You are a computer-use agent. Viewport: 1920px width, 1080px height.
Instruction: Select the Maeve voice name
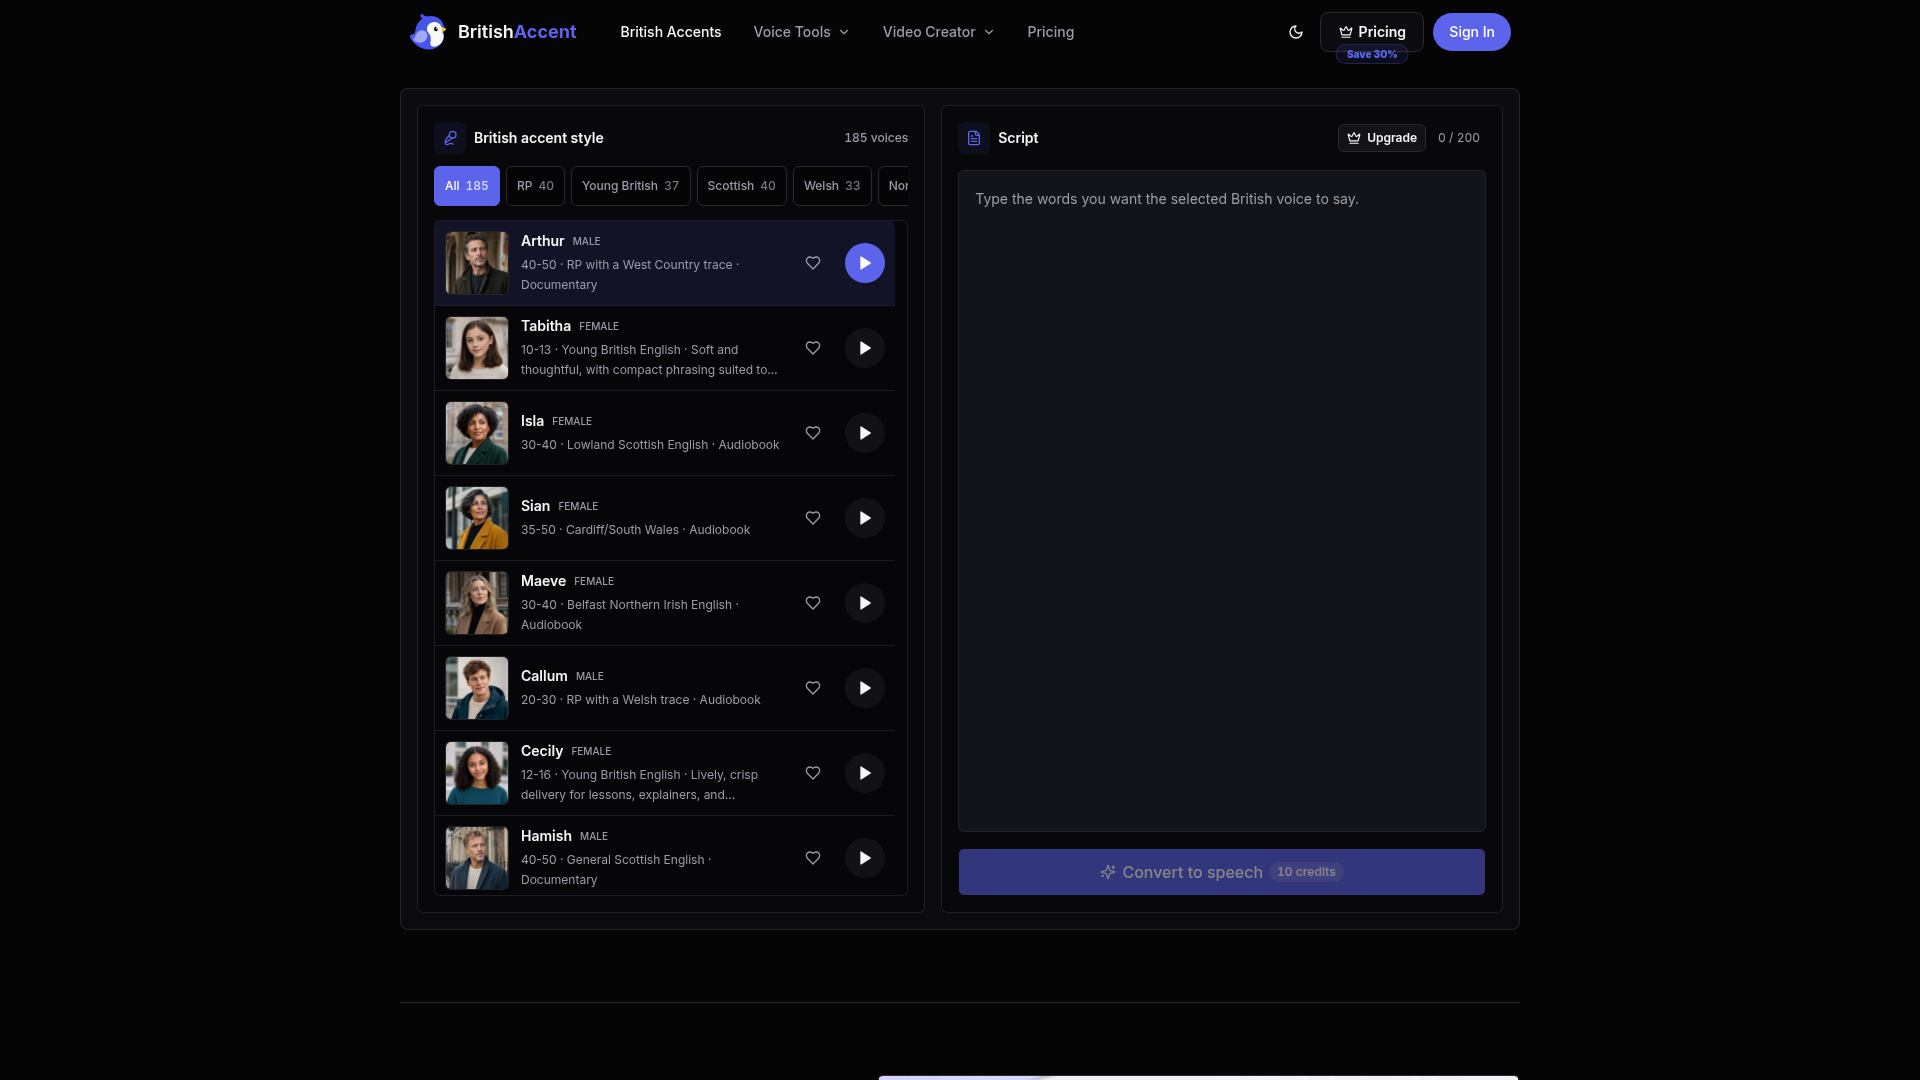tap(543, 581)
